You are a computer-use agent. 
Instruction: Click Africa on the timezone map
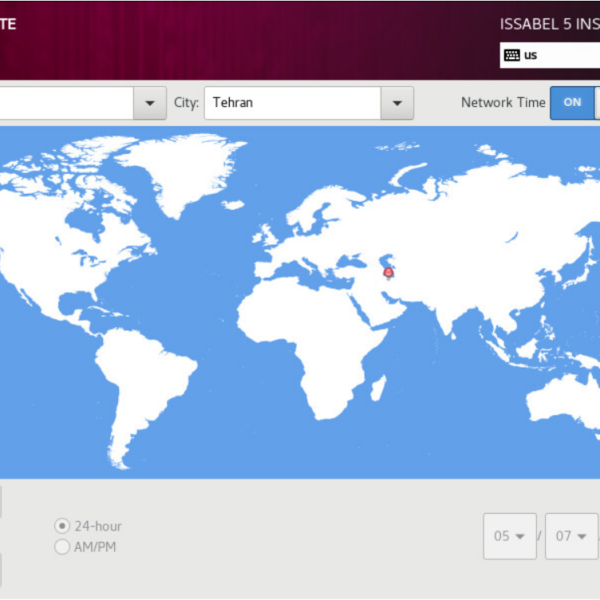tap(310, 350)
